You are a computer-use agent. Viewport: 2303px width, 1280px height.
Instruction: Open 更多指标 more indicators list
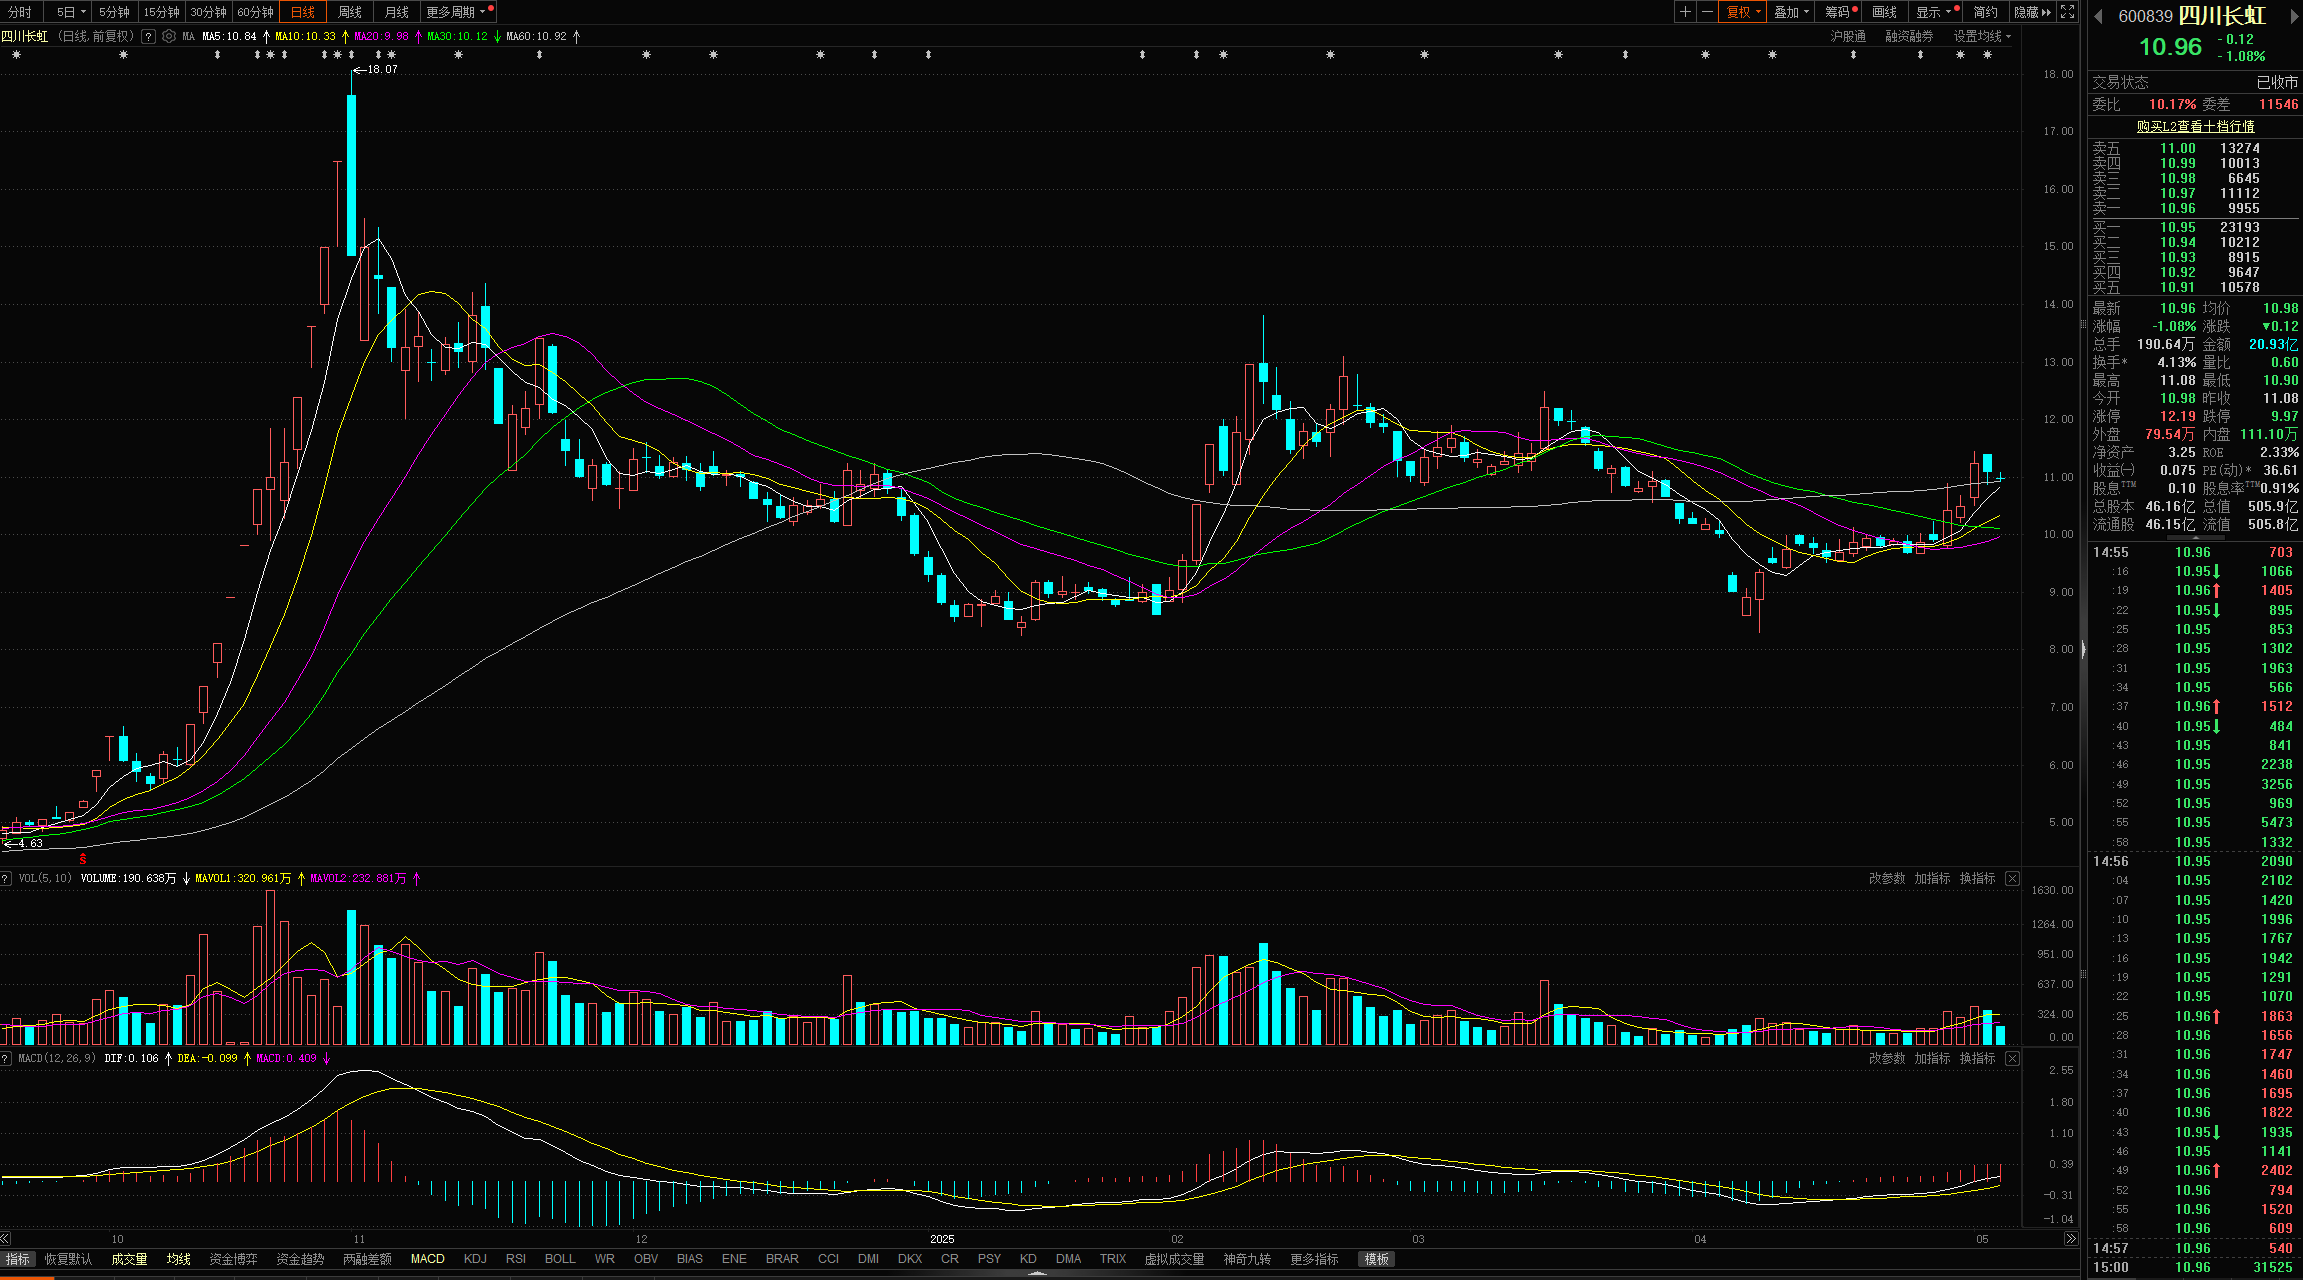coord(1314,1259)
